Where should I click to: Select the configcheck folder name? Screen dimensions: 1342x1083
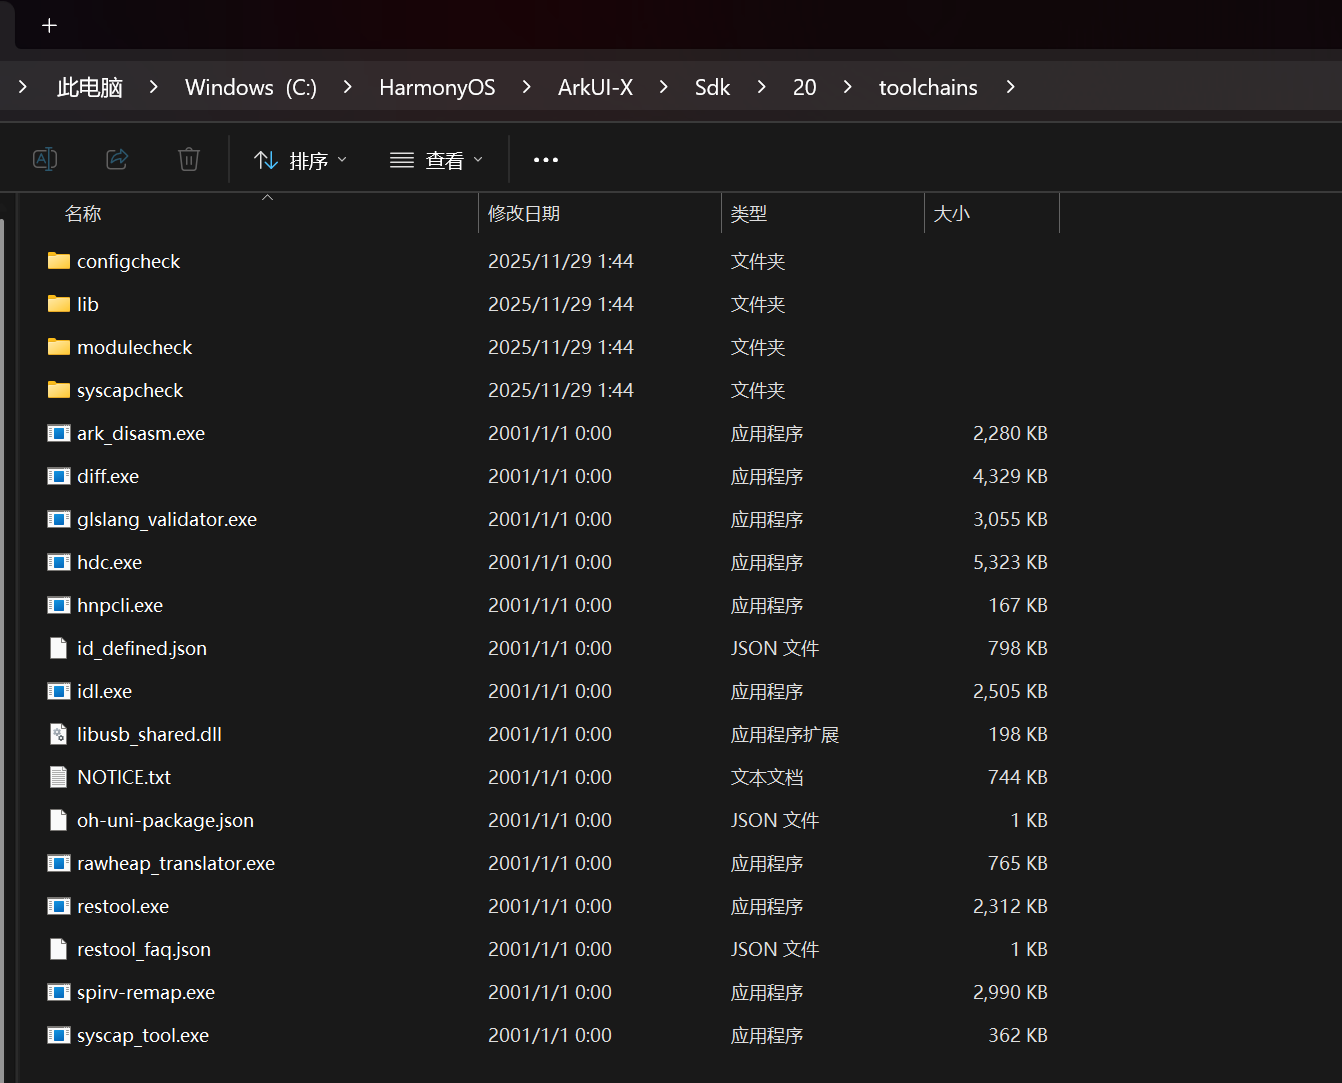click(128, 261)
